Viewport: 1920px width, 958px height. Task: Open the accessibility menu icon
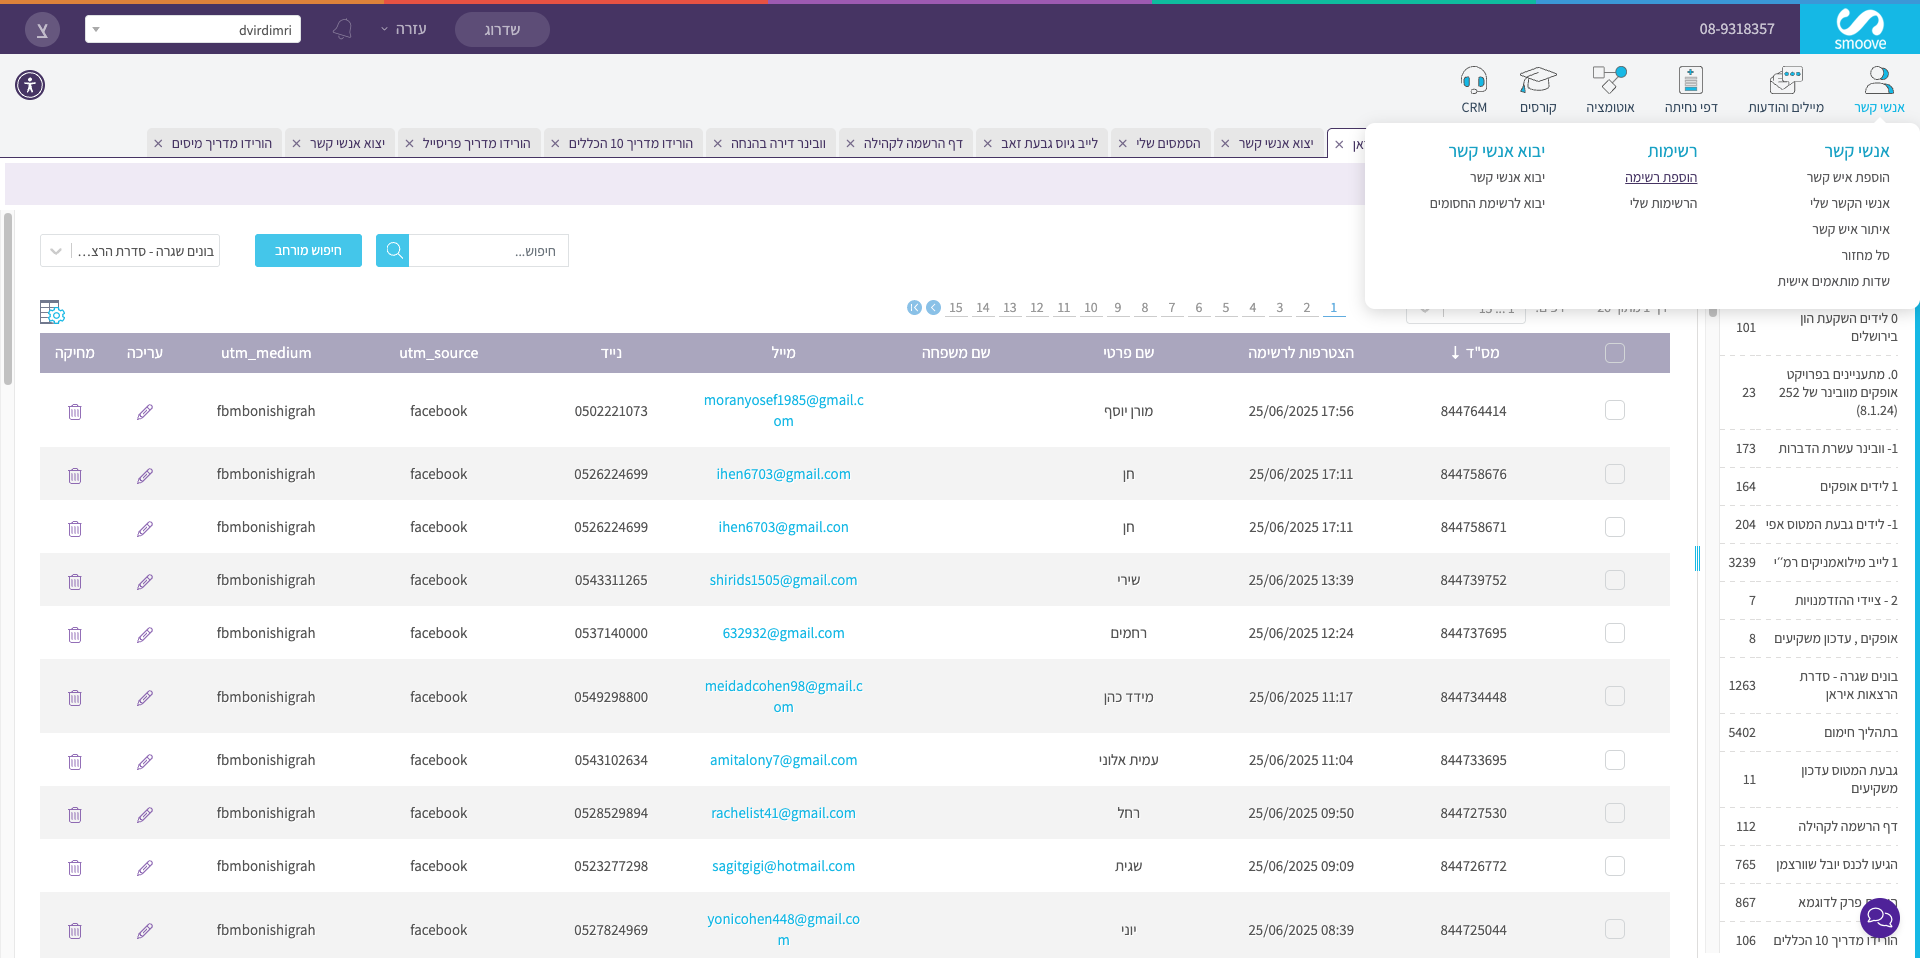[30, 85]
